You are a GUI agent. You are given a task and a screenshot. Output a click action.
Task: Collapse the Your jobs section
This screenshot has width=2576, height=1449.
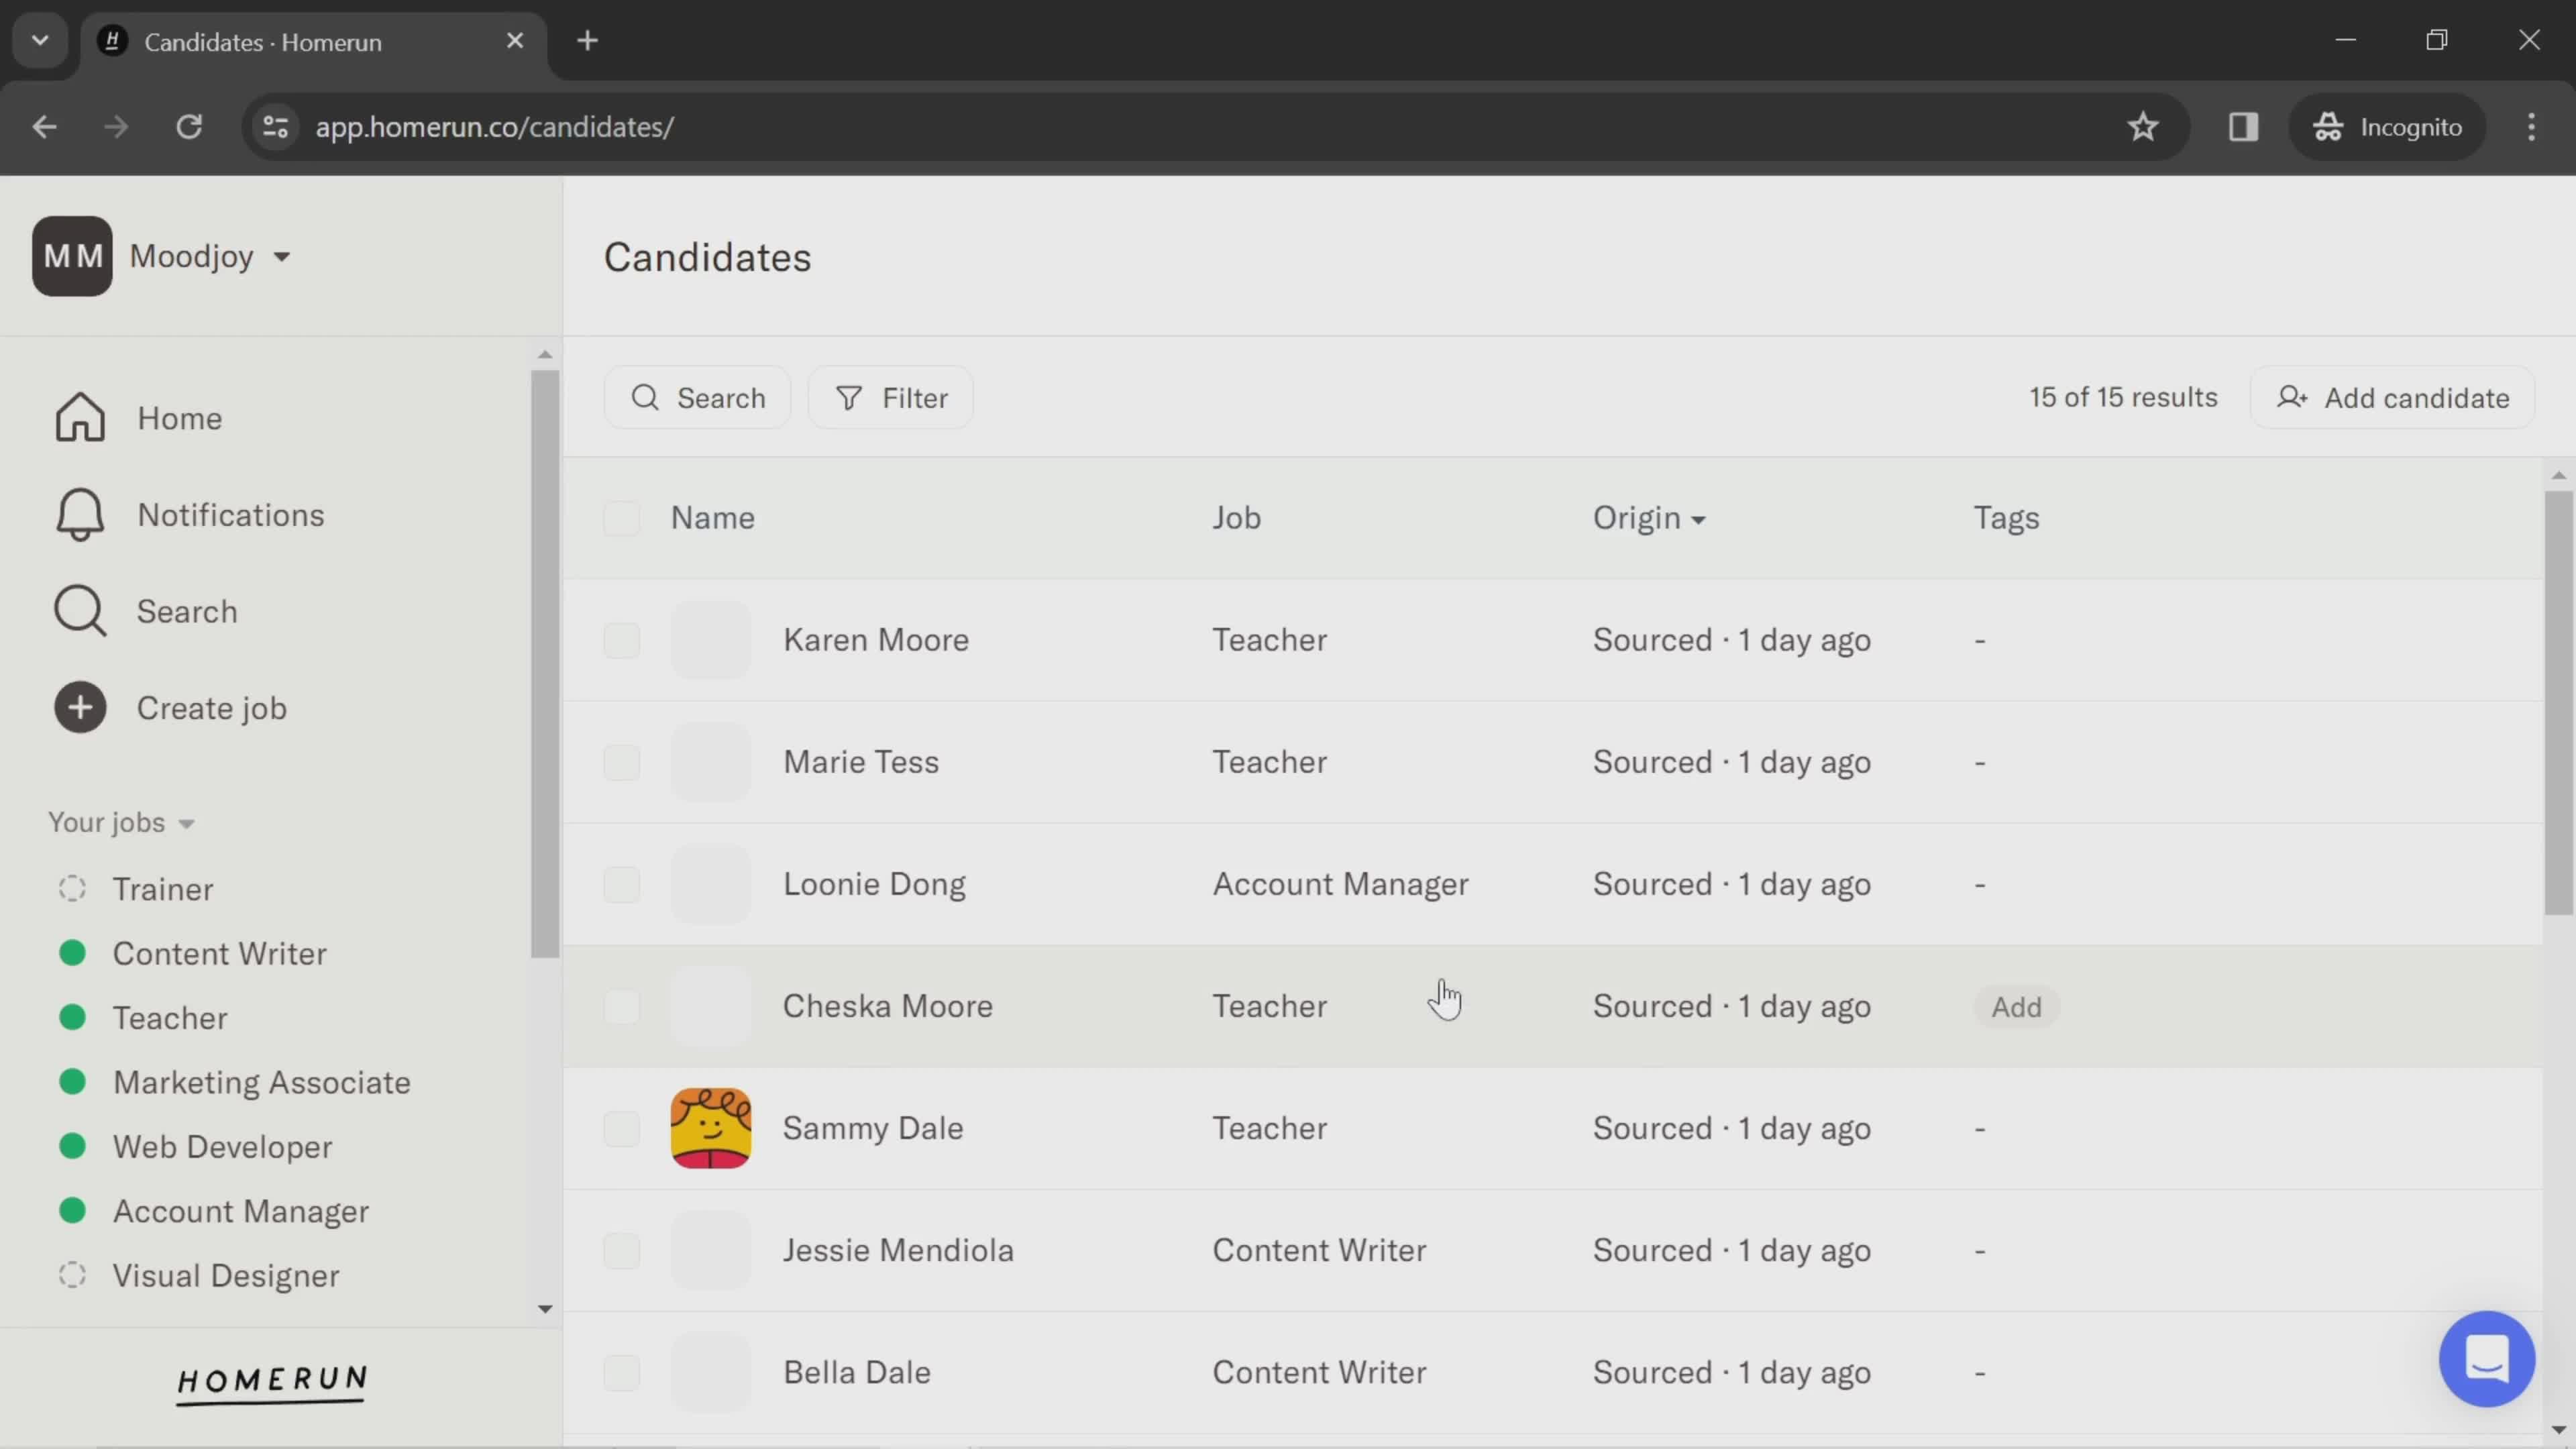(x=121, y=823)
